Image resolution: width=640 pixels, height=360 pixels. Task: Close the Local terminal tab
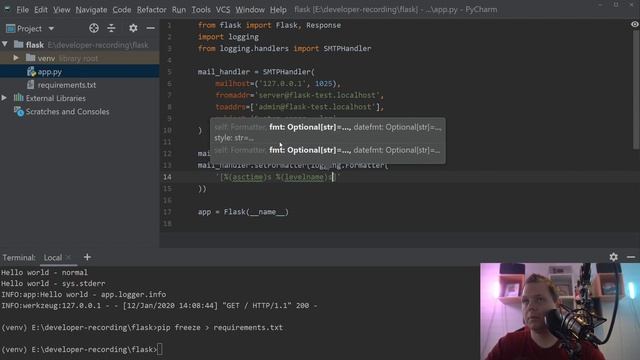68,257
